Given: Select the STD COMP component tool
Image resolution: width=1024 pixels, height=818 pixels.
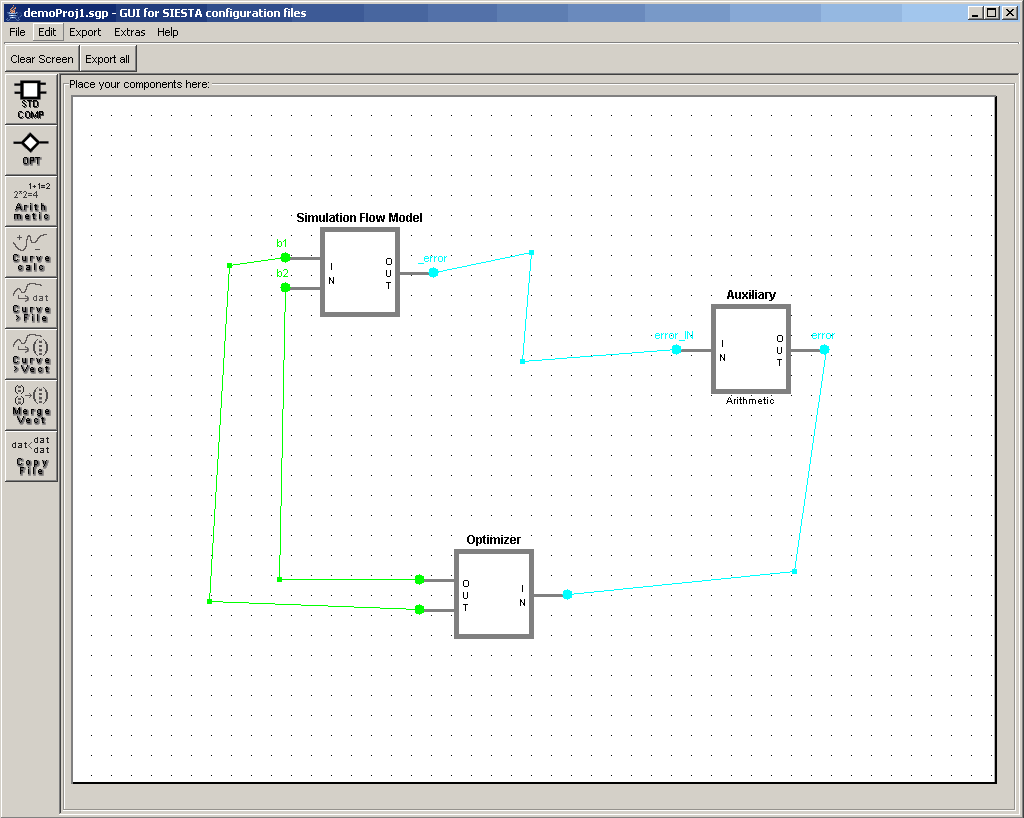Looking at the screenshot, I should 31,99.
